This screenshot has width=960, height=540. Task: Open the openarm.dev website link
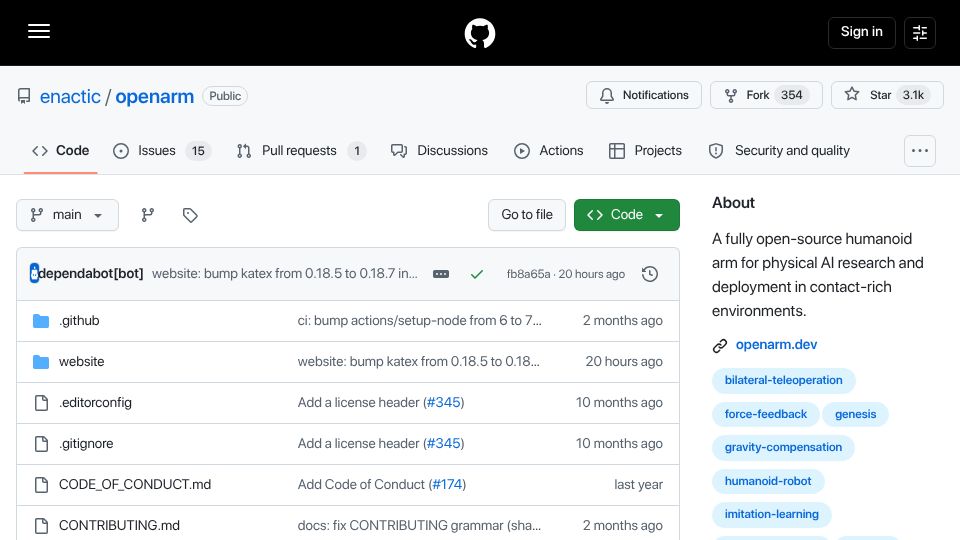point(776,345)
